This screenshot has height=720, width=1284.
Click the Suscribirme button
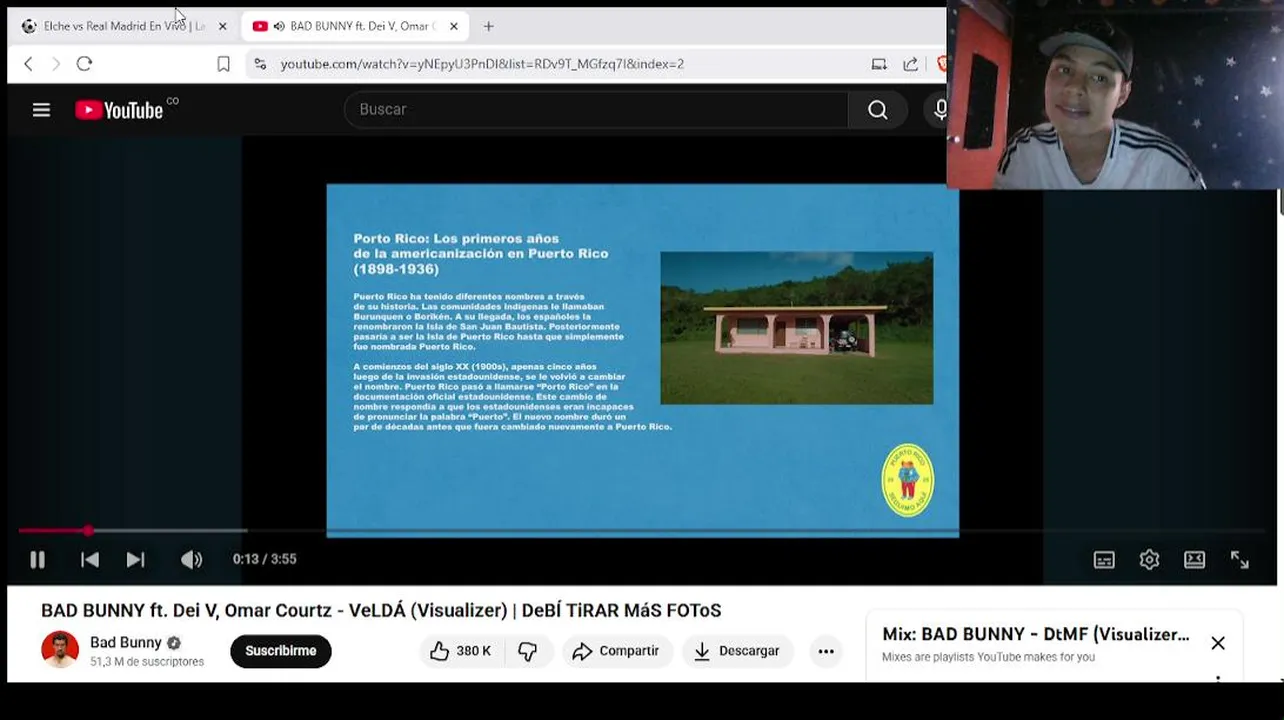pos(281,651)
